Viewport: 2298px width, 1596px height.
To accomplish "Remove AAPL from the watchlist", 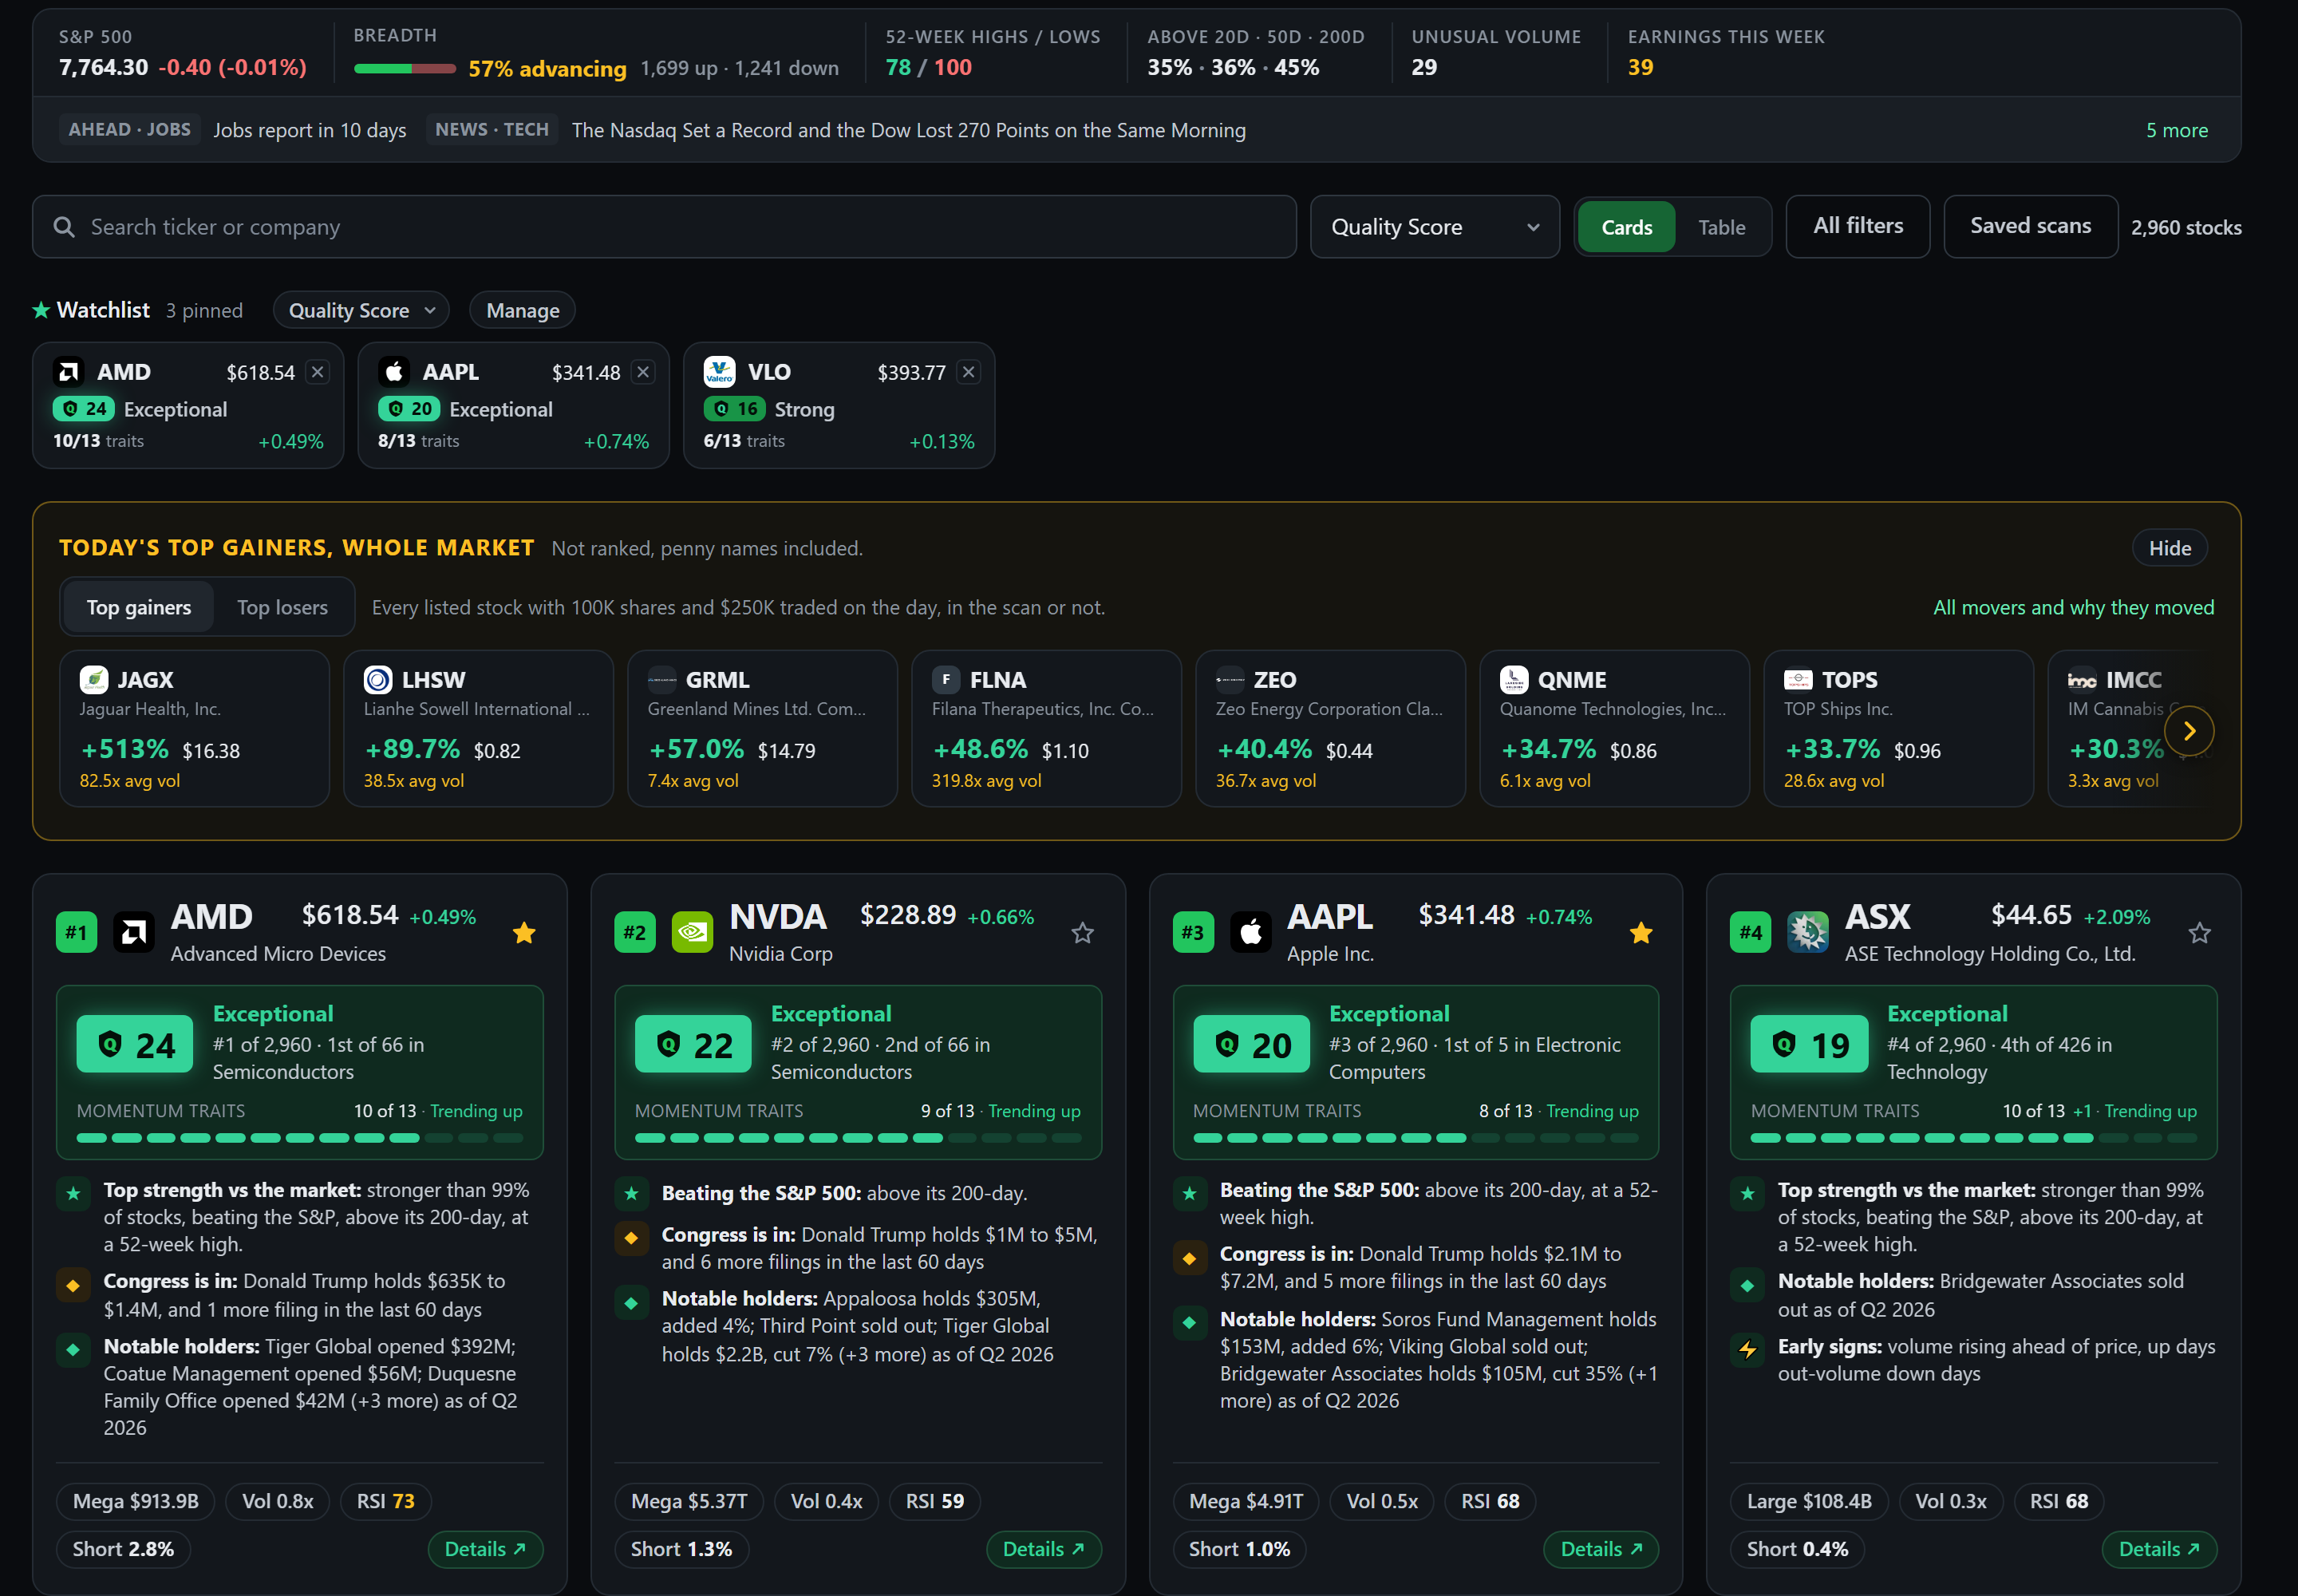I will tap(643, 372).
